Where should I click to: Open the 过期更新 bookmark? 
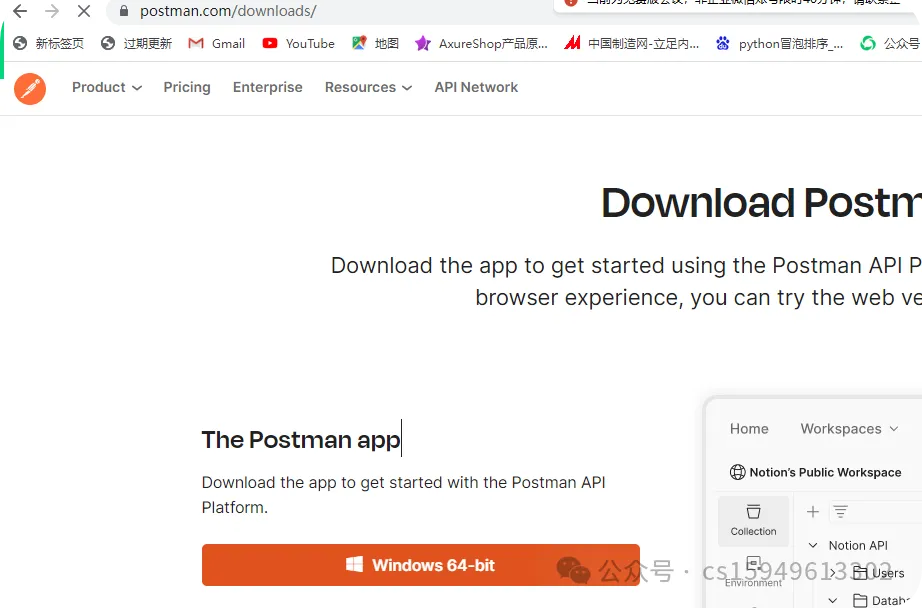pyautogui.click(x=136, y=44)
